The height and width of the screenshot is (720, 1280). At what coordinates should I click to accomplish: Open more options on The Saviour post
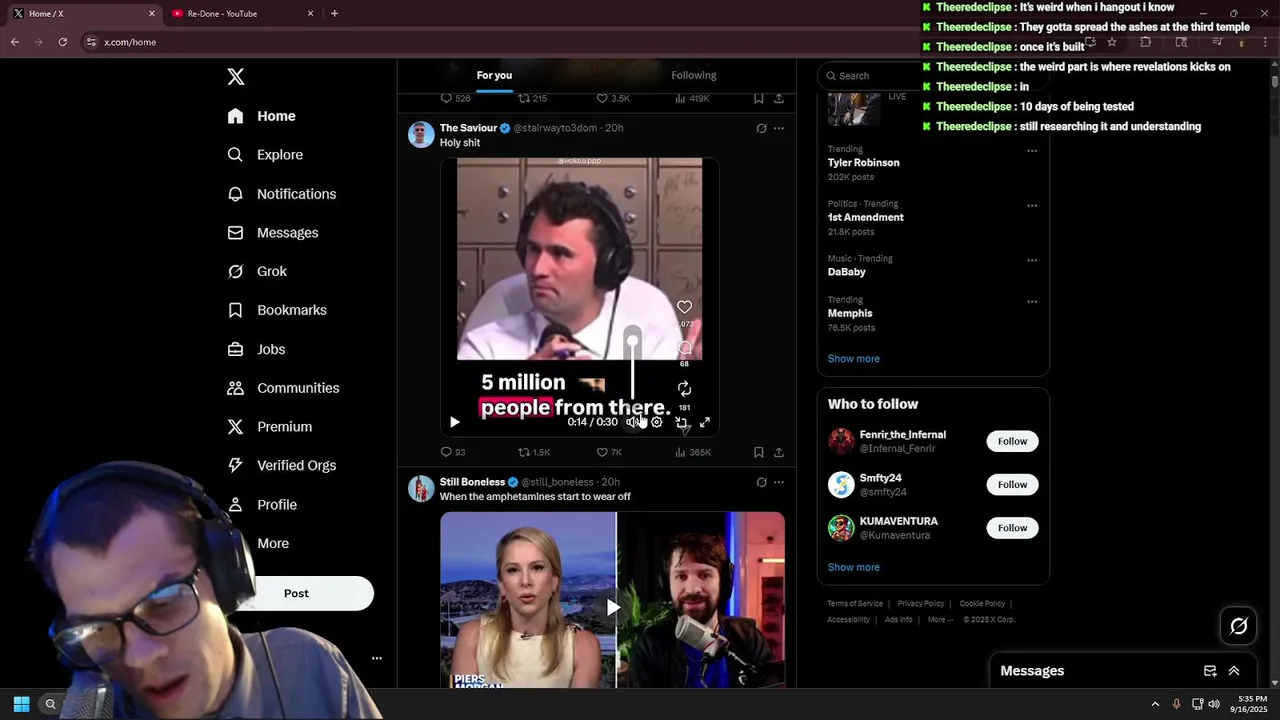pos(779,128)
